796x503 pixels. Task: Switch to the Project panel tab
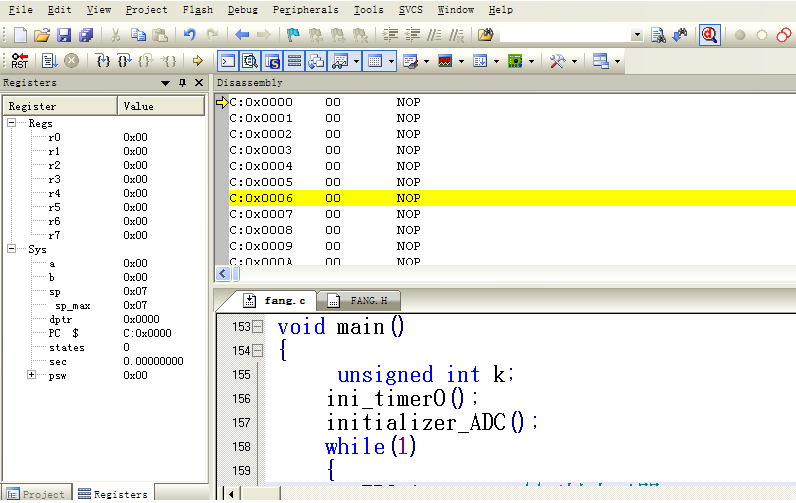37,494
